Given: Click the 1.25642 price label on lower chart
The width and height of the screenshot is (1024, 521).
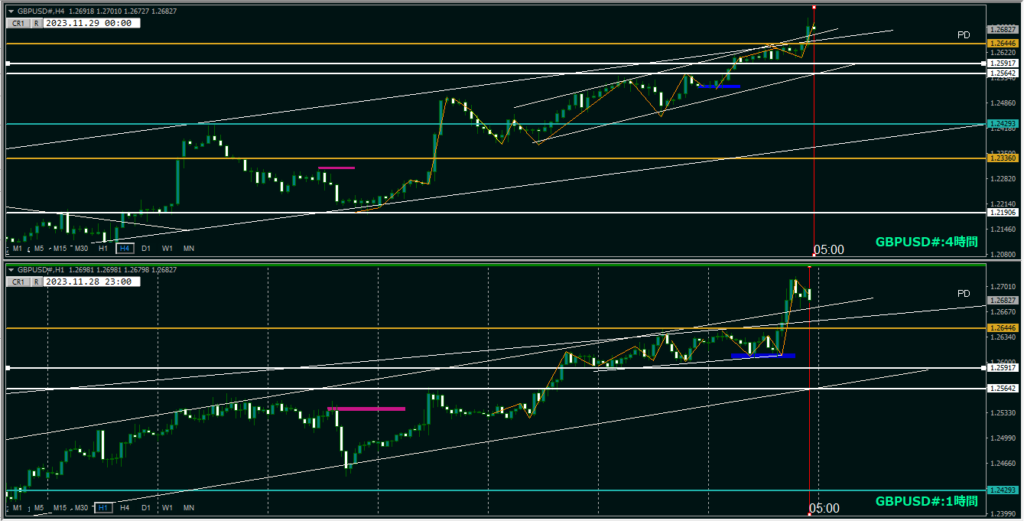Looking at the screenshot, I should (x=1002, y=388).
